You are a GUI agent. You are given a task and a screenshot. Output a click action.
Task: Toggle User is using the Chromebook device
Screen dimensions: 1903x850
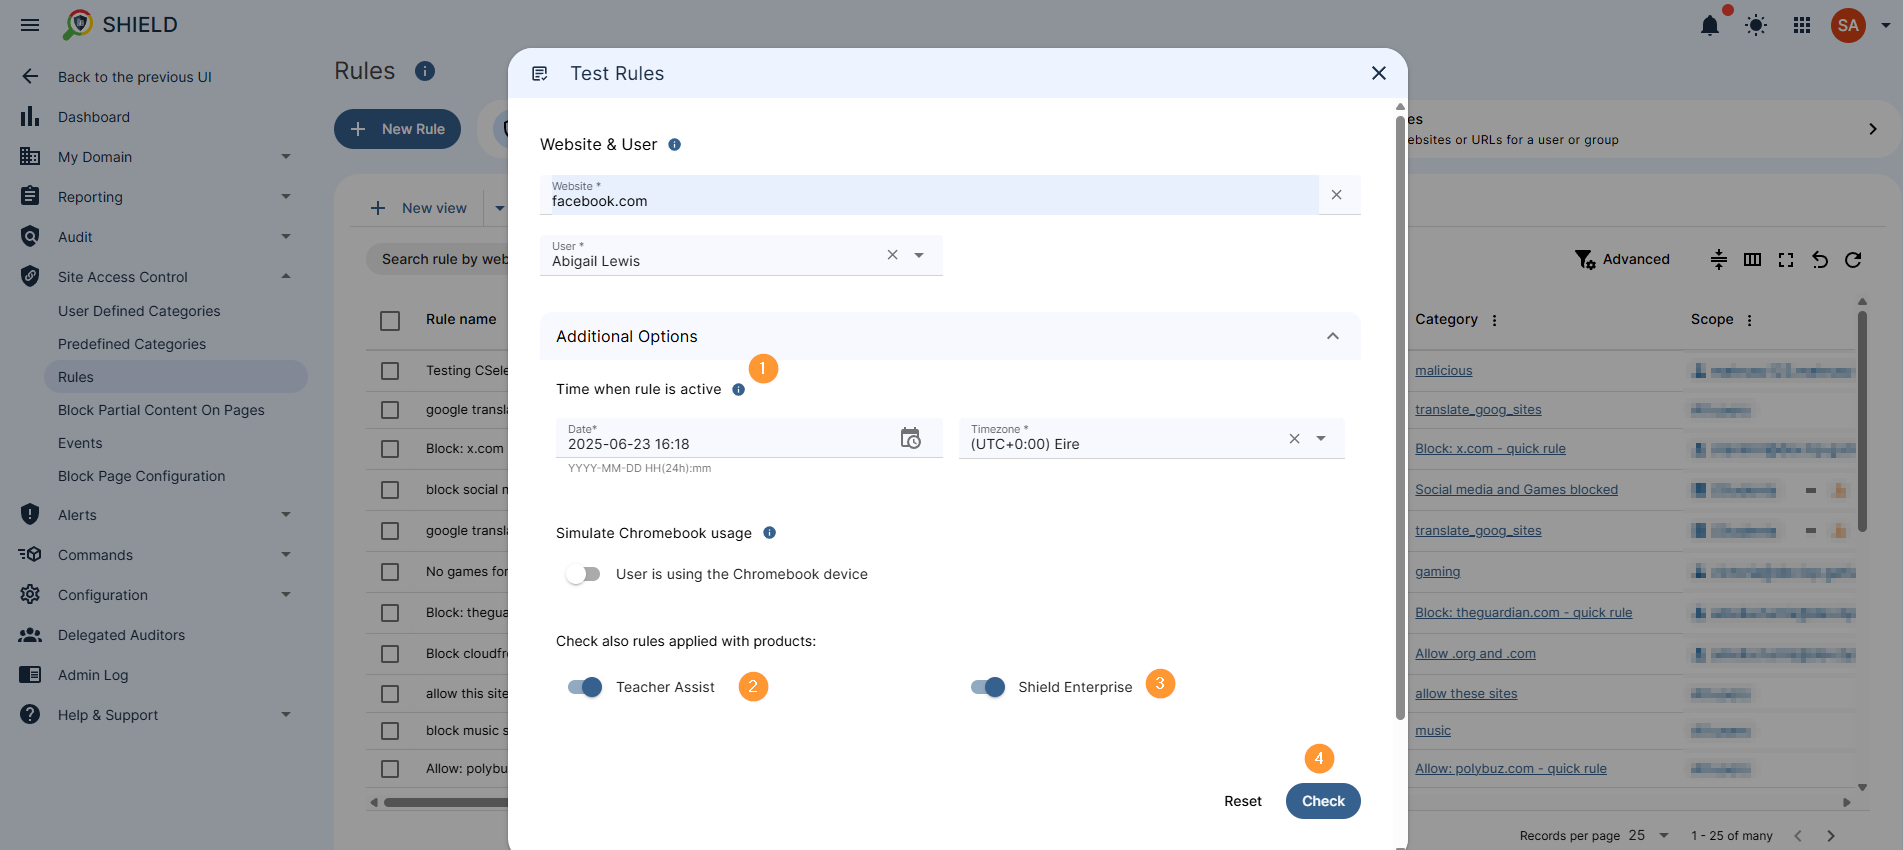click(x=583, y=574)
